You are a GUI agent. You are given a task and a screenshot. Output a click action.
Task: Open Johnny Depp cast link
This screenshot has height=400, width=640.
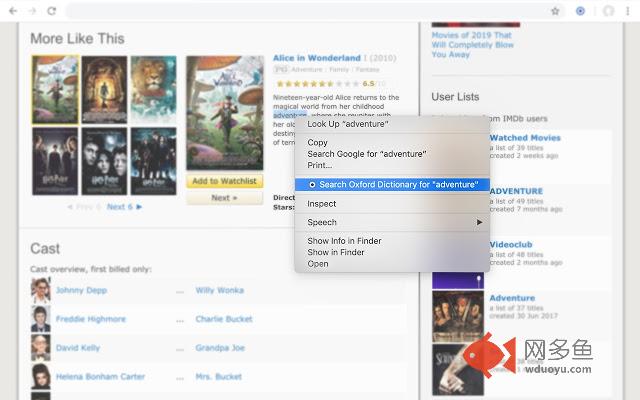coord(83,291)
